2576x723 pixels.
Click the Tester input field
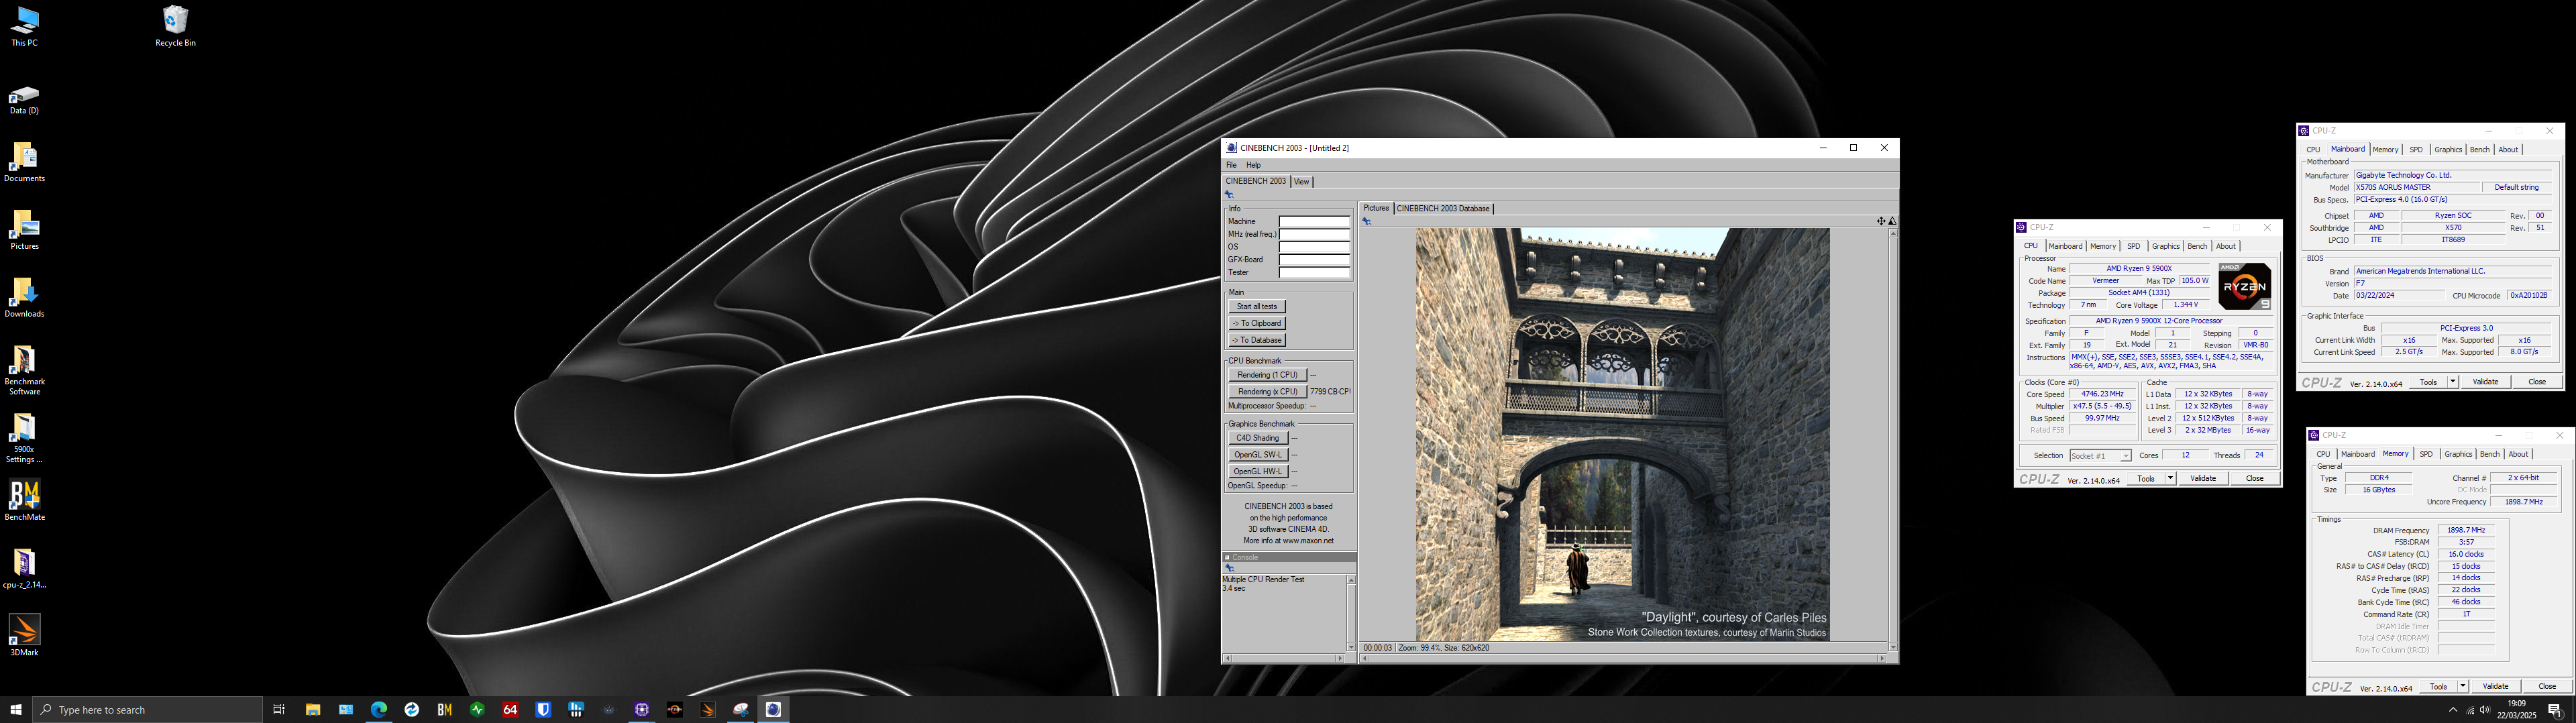[x=1314, y=273]
